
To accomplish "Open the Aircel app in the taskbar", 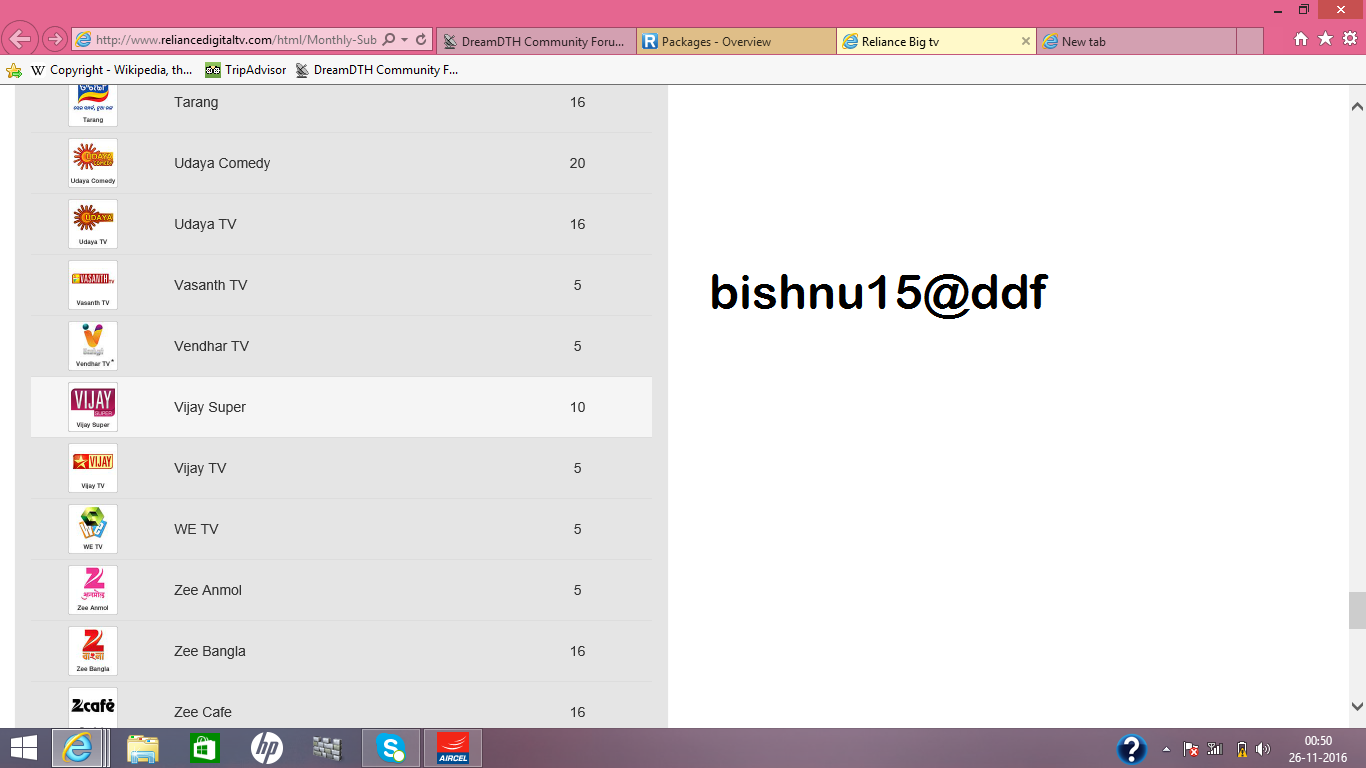I will click(453, 748).
